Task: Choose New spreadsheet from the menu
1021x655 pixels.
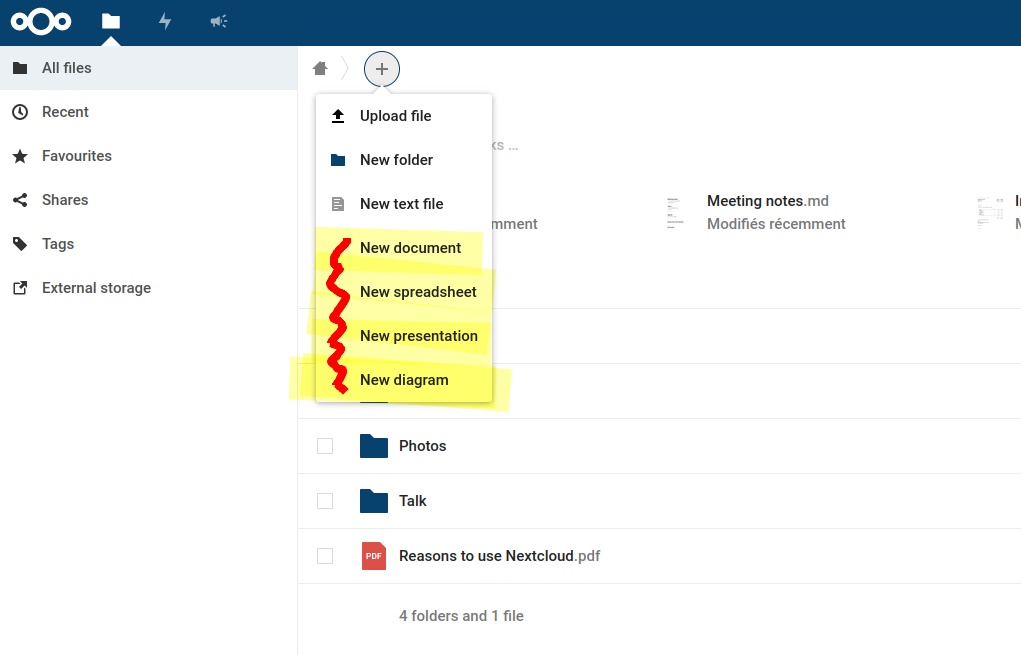Action: (418, 292)
